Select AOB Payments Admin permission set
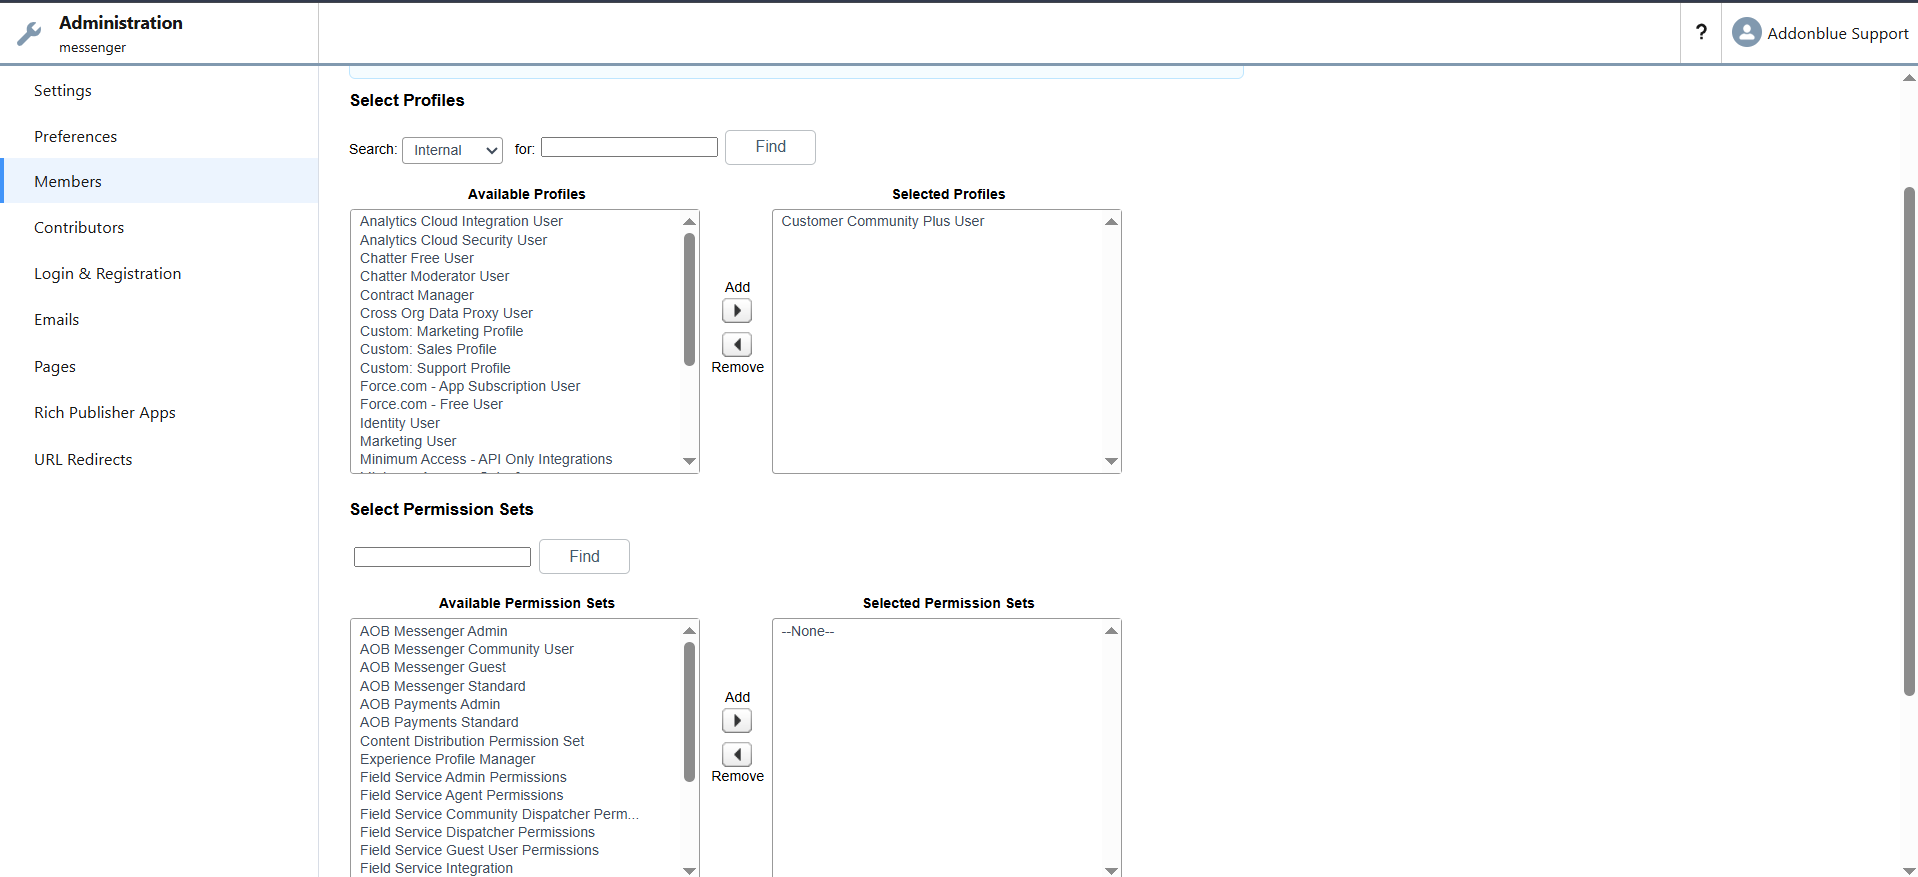Image resolution: width=1918 pixels, height=877 pixels. click(x=430, y=704)
